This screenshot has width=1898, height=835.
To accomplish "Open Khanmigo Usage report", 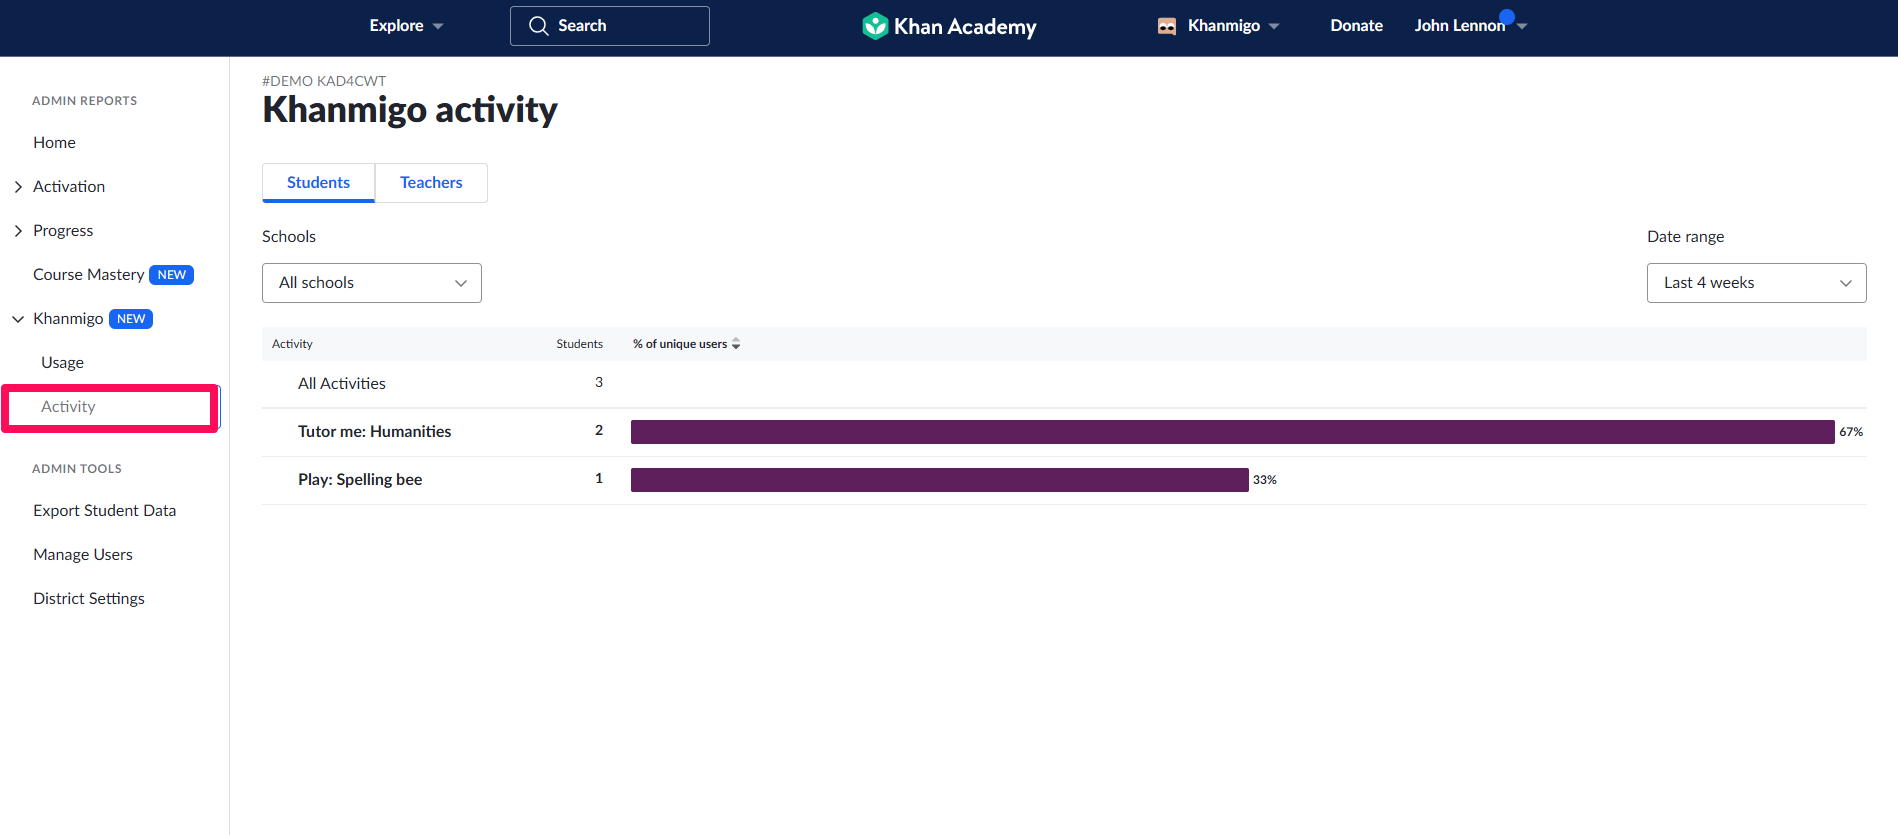I will (62, 363).
